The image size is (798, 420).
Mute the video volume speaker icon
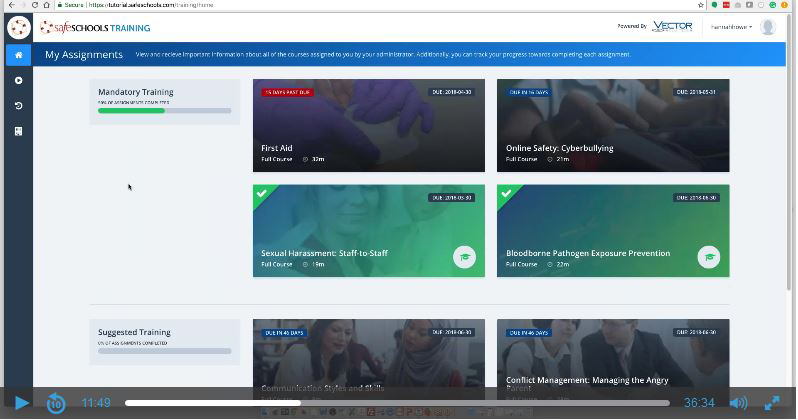pyautogui.click(x=738, y=403)
